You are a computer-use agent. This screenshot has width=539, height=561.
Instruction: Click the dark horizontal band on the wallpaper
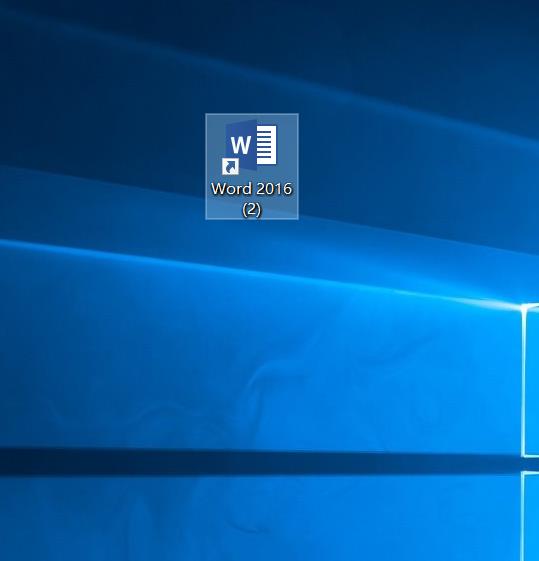click(x=250, y=462)
